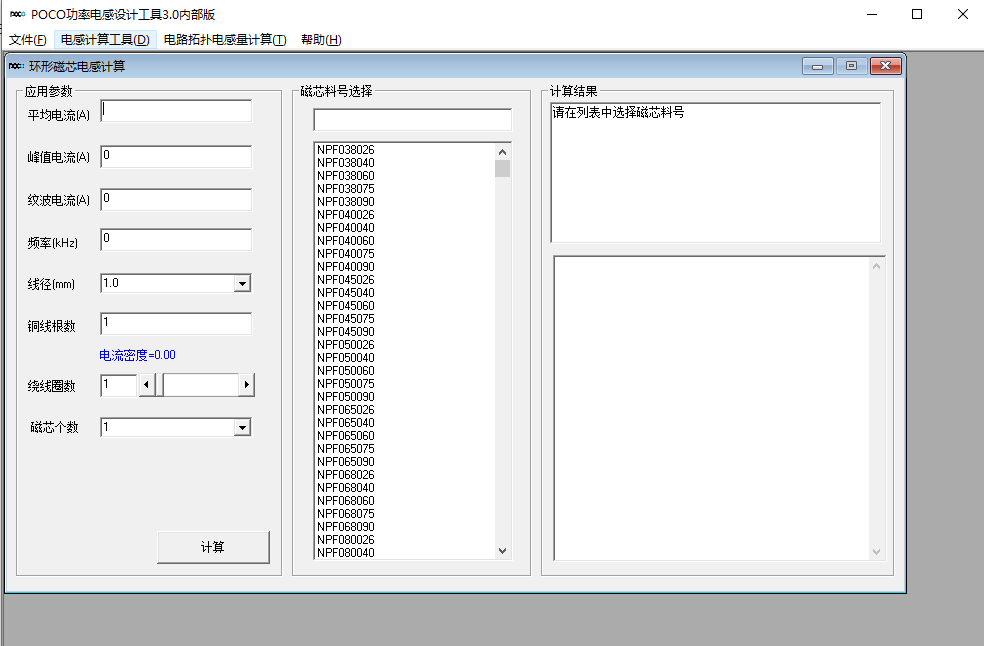Open the 电路拓扑电感量计算(T) menu
The image size is (984, 646).
coord(225,40)
